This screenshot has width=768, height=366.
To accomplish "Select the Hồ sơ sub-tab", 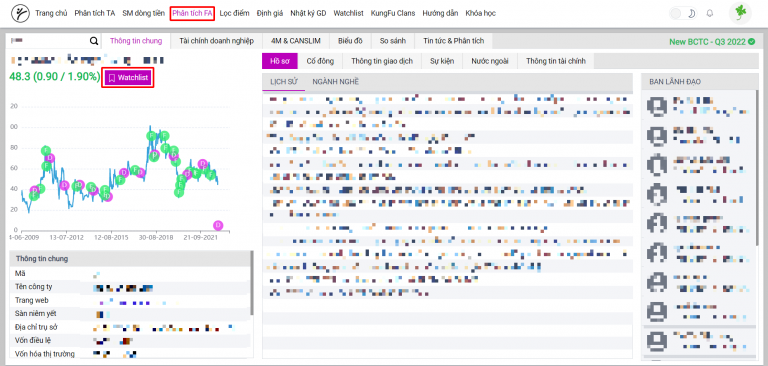I will tap(280, 61).
